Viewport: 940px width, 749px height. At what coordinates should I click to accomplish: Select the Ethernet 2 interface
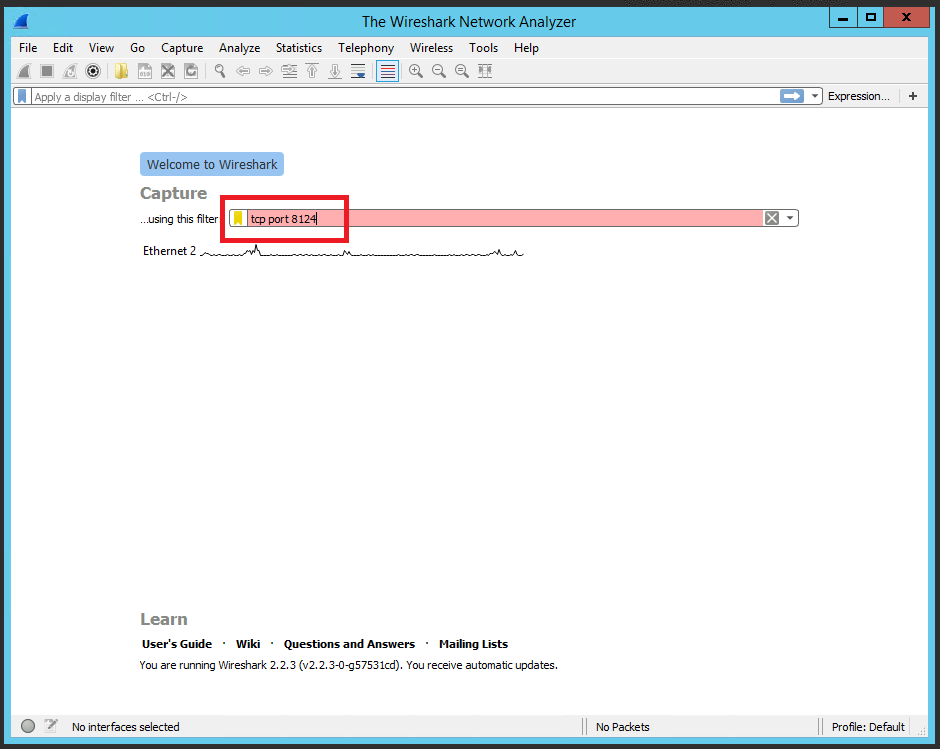tap(170, 251)
